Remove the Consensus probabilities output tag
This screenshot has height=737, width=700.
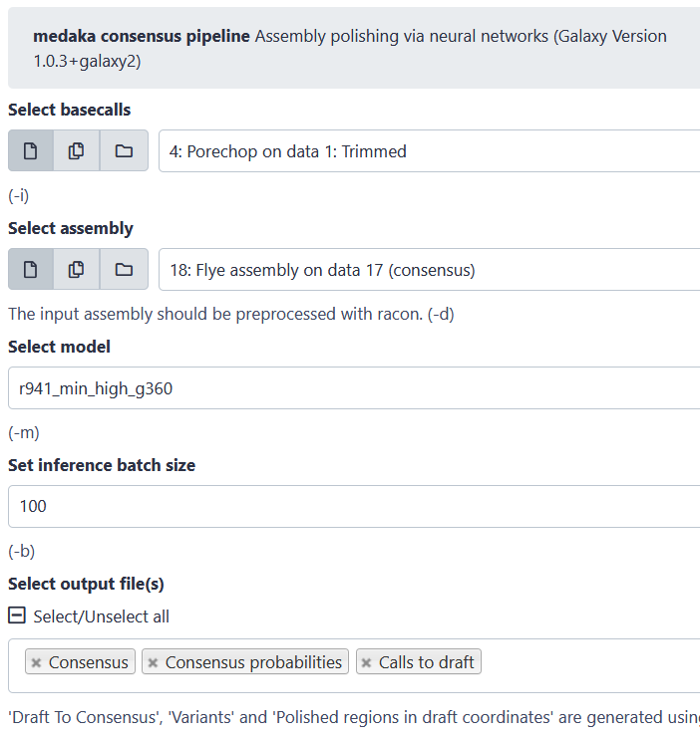click(x=153, y=663)
